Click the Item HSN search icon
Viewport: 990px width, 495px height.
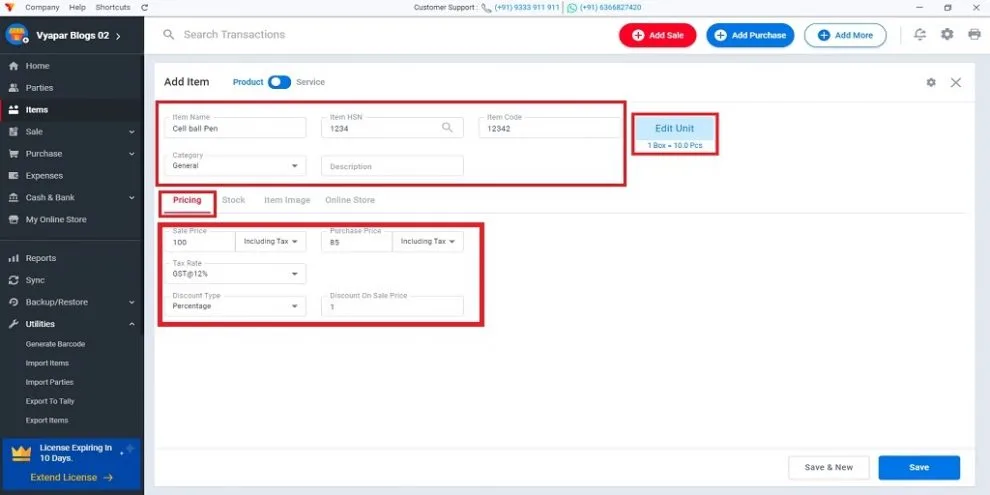click(x=447, y=128)
